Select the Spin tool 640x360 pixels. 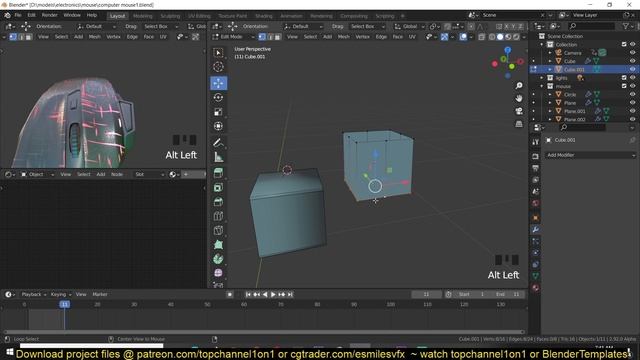218,259
